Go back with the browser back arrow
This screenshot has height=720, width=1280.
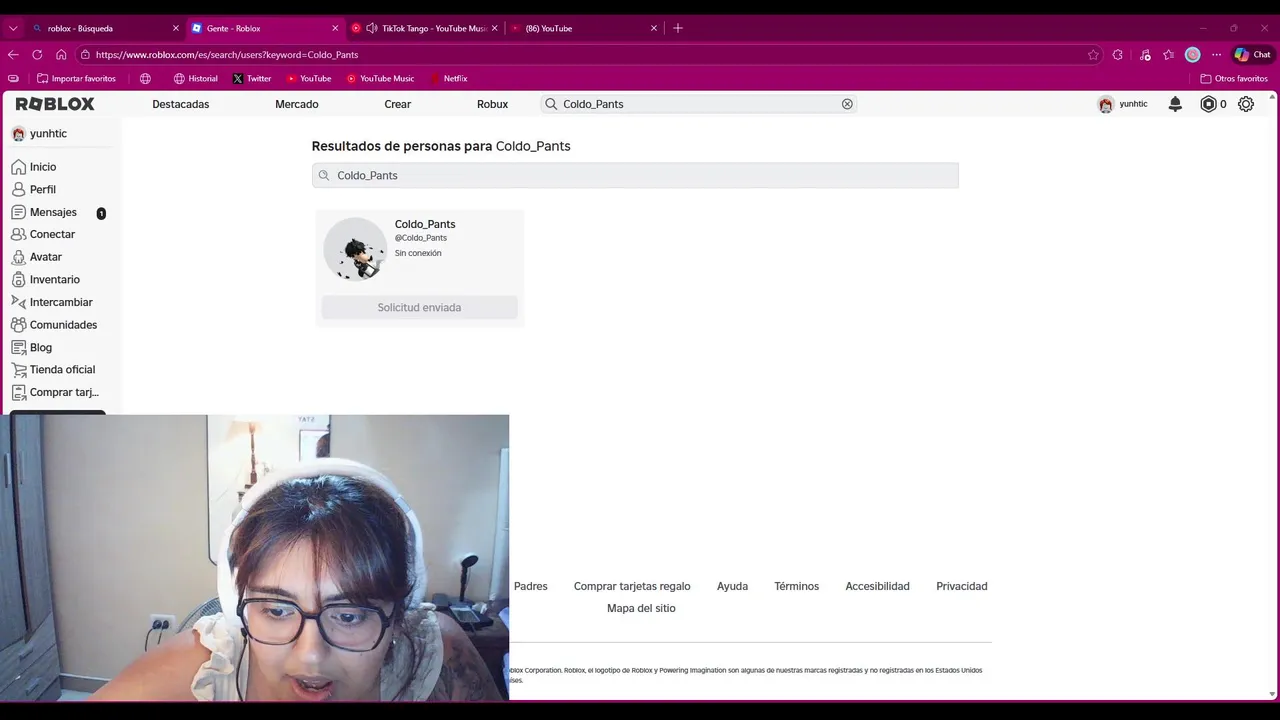pos(13,55)
